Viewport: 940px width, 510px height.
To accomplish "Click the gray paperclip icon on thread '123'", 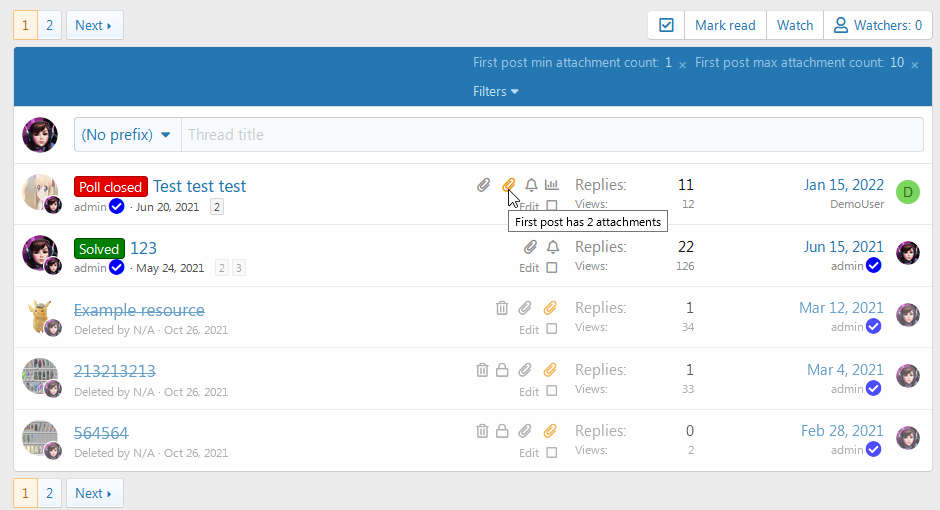I will click(x=530, y=247).
